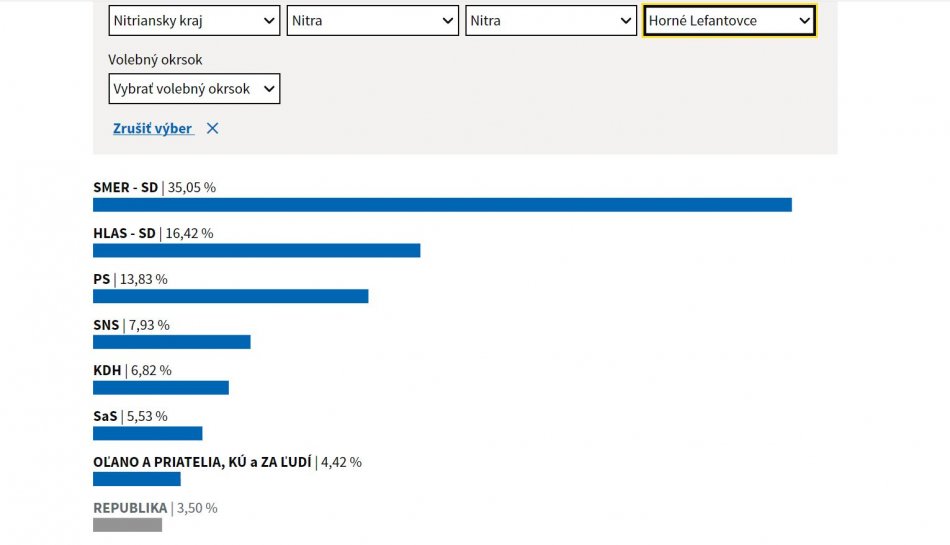Image resolution: width=950 pixels, height=545 pixels.
Task: Click the Volebný okrsok field label
Action: (x=155, y=59)
